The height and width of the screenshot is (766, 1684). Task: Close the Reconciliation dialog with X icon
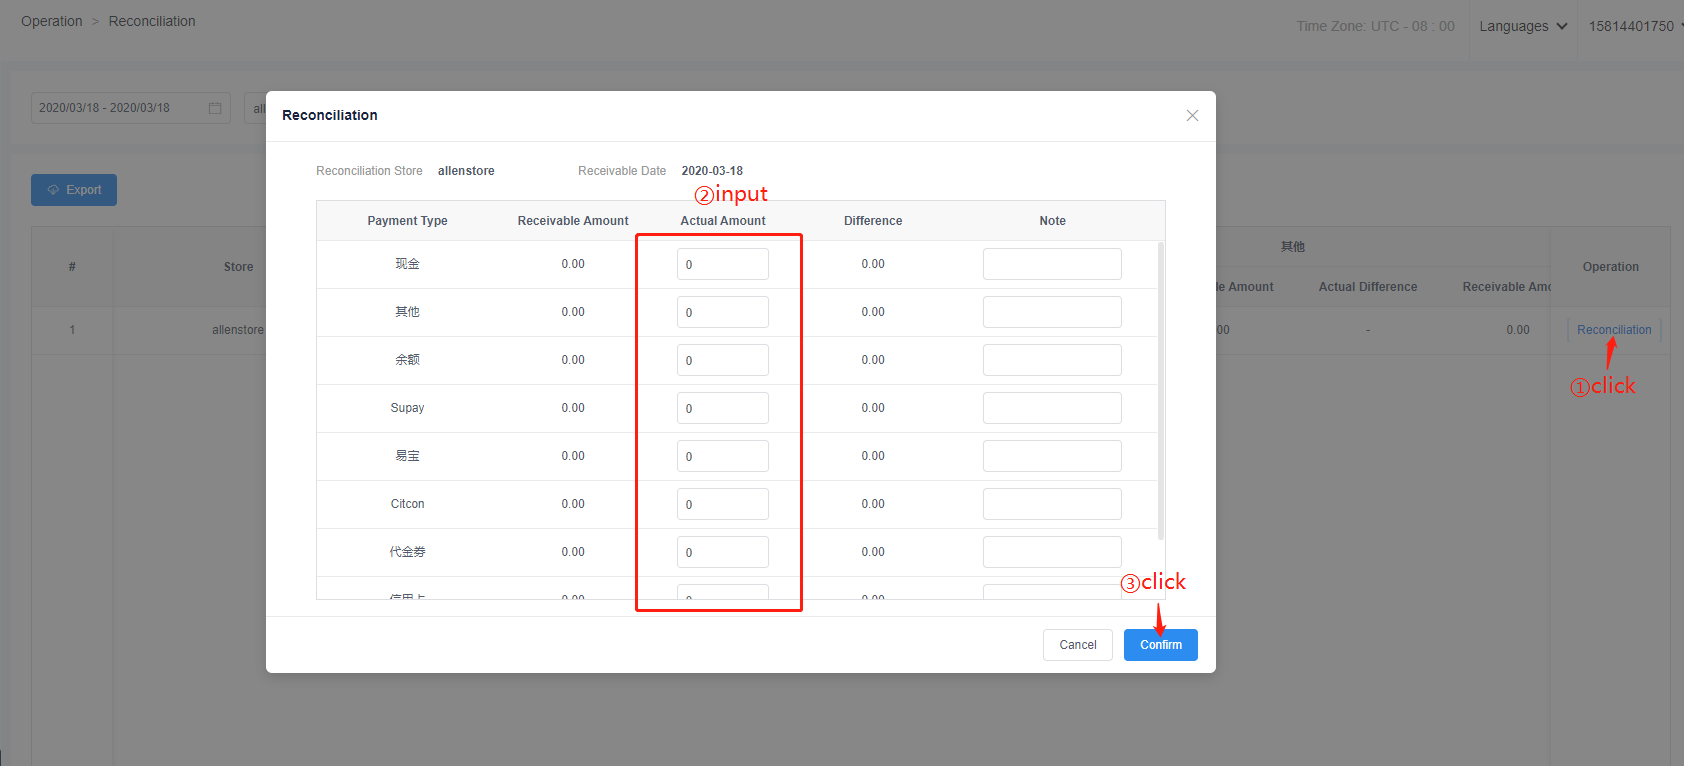(x=1192, y=116)
